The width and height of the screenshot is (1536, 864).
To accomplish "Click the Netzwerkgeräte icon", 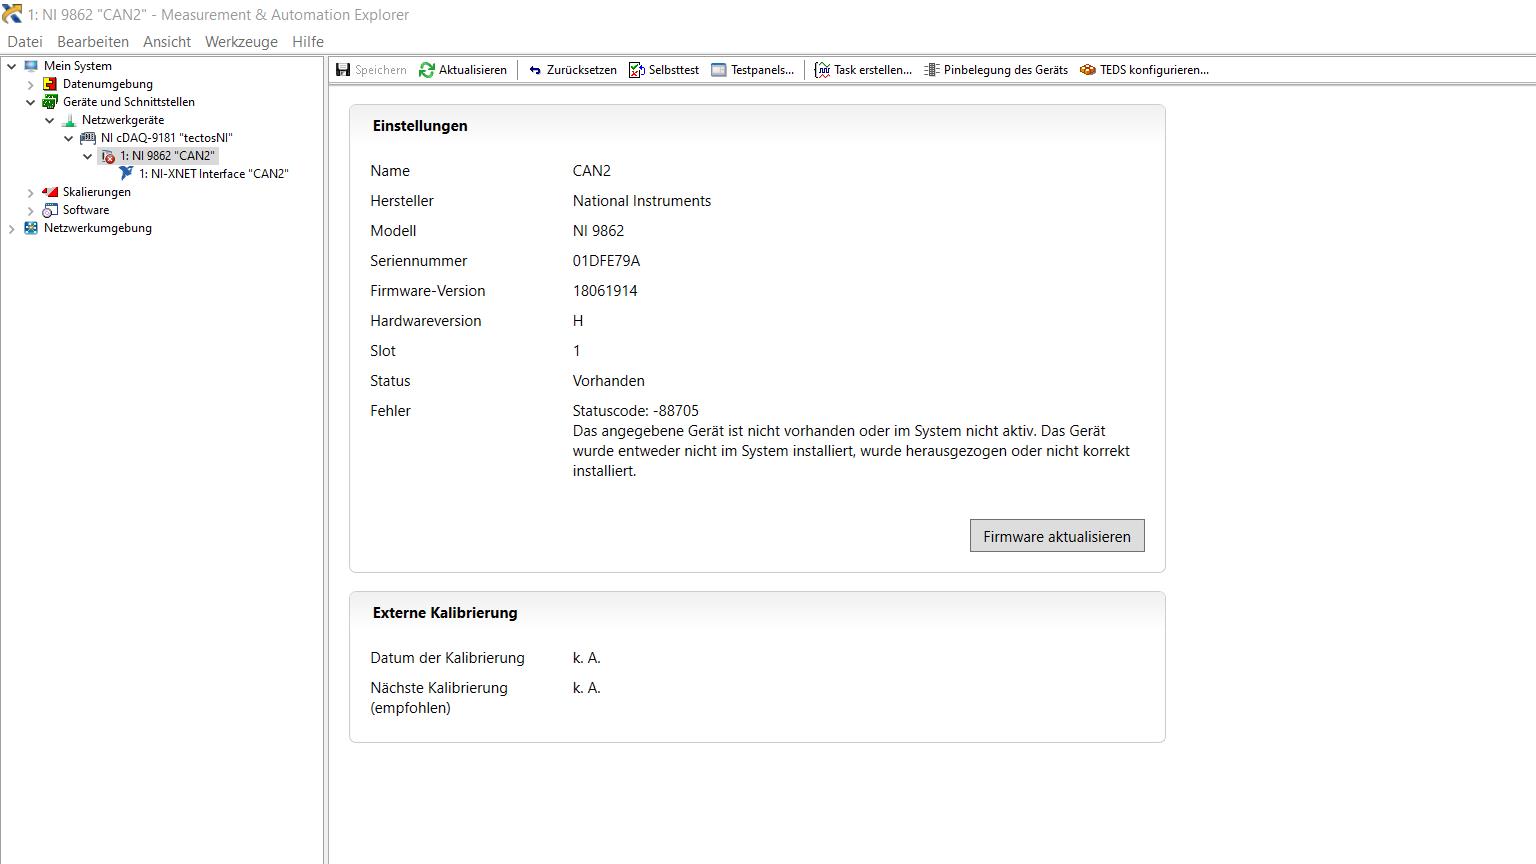I will point(69,120).
